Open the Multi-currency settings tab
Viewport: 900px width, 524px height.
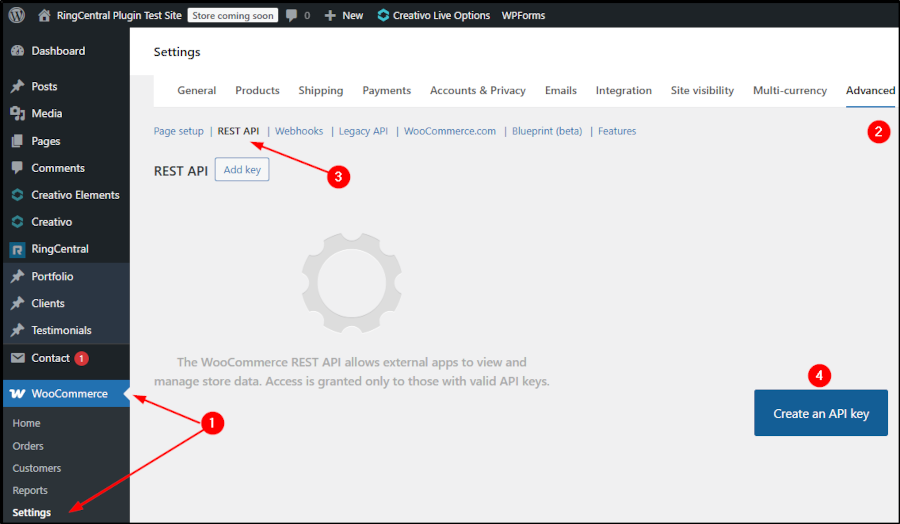(789, 90)
